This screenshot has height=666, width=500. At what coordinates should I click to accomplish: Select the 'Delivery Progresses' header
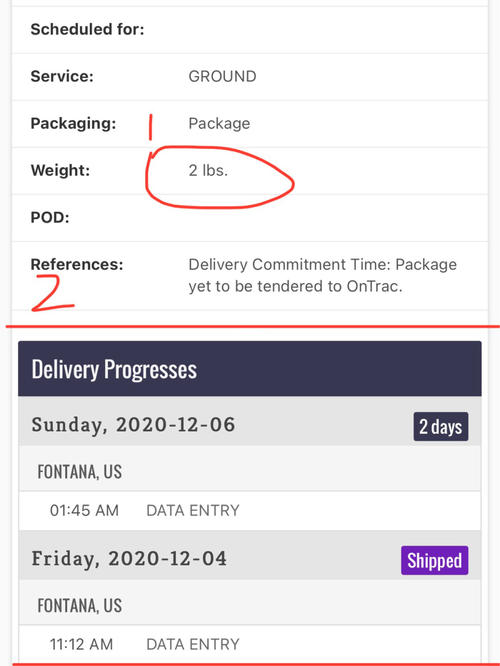tap(250, 369)
